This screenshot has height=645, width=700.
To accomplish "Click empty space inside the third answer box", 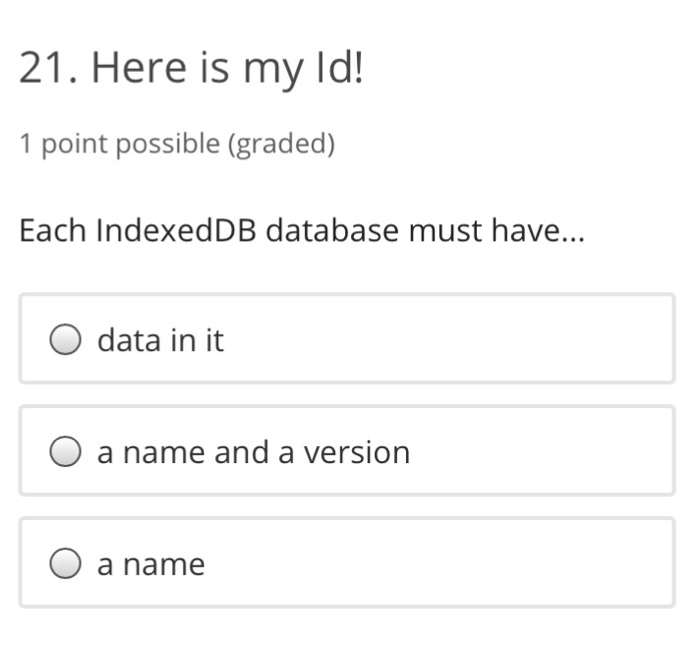I will click(x=440, y=565).
